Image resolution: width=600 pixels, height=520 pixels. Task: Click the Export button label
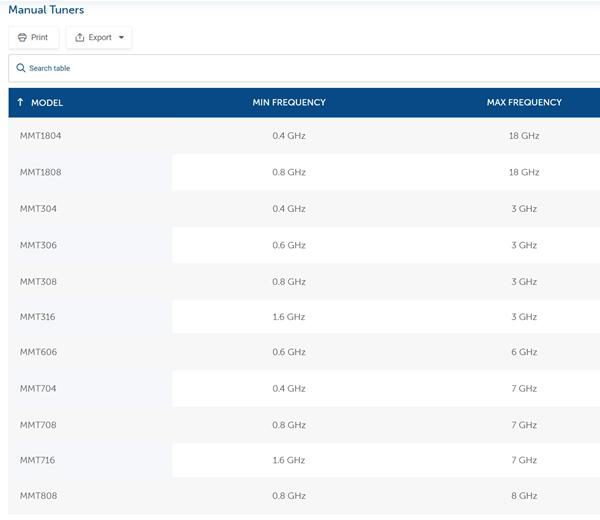coord(100,37)
